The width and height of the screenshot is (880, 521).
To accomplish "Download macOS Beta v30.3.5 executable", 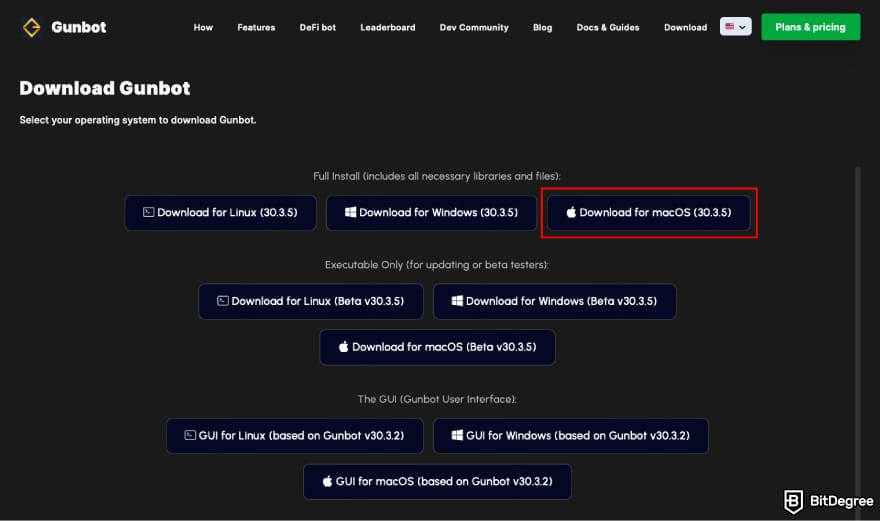I will click(437, 348).
